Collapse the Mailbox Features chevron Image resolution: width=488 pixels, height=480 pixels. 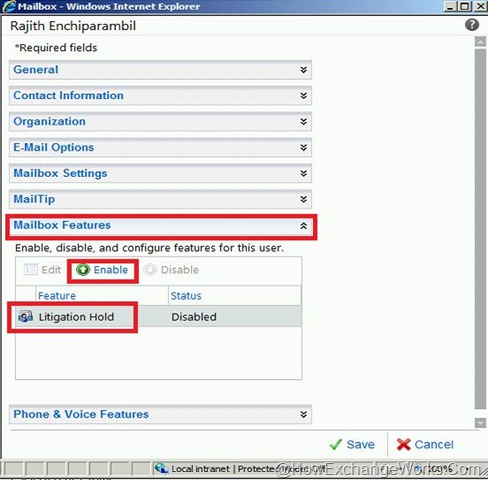[x=303, y=226]
